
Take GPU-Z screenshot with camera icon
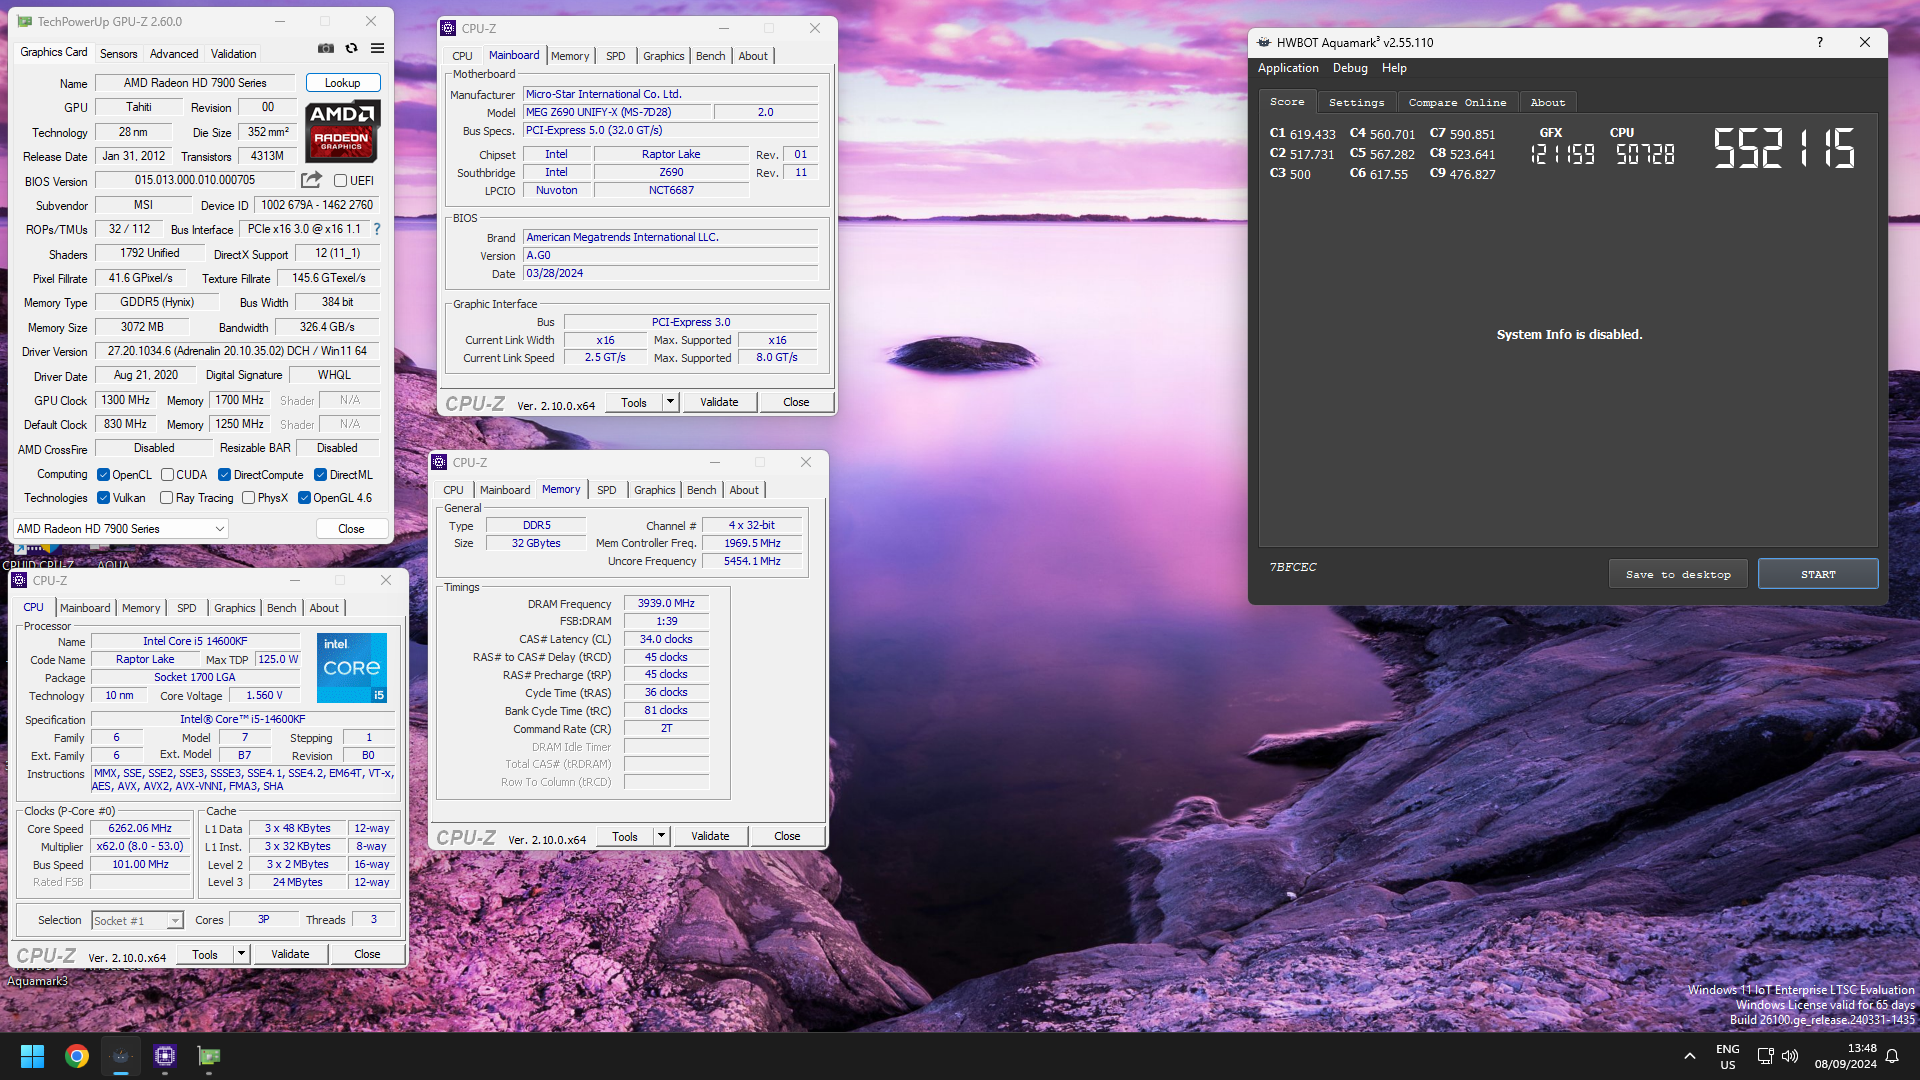pos(326,48)
